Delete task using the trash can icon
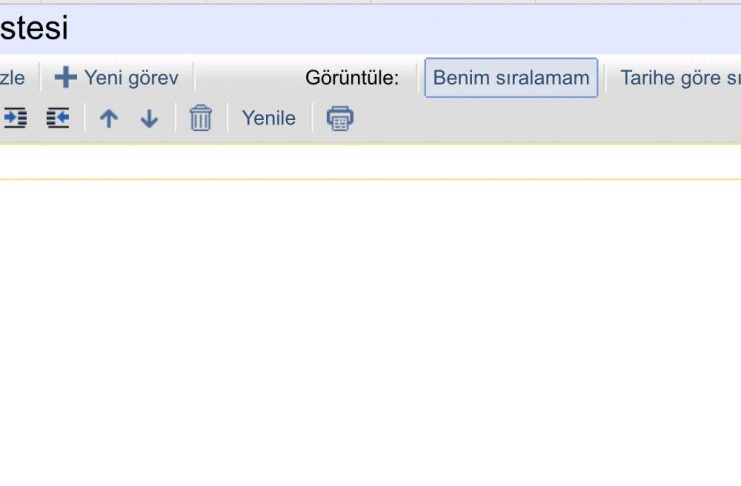 pos(201,118)
